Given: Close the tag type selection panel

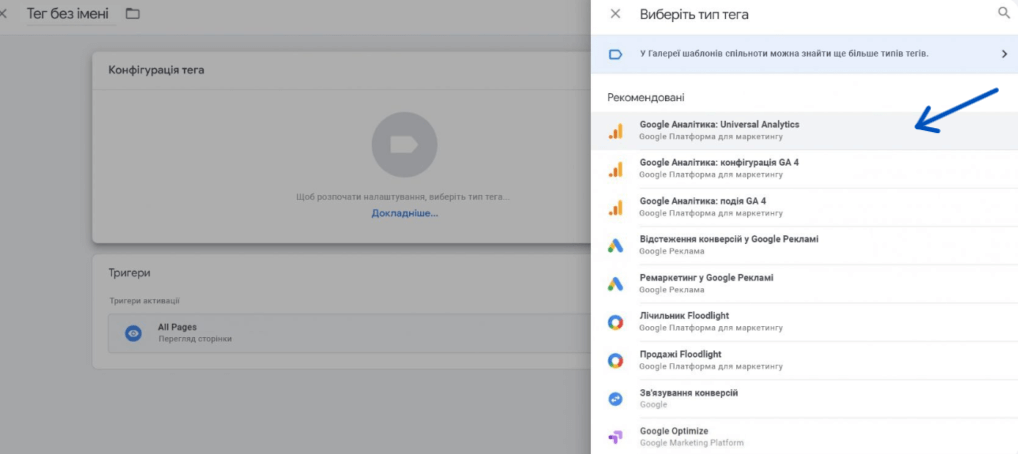Looking at the screenshot, I should click(x=615, y=14).
